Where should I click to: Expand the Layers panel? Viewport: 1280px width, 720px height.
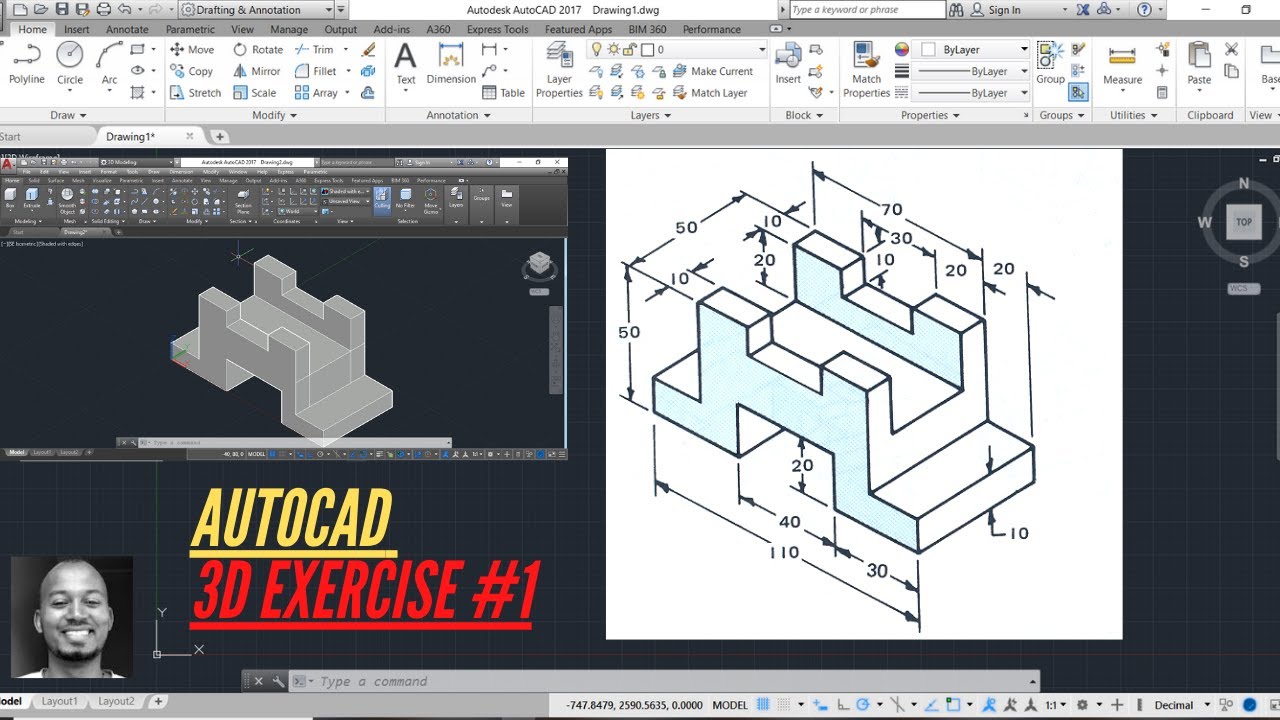point(650,115)
